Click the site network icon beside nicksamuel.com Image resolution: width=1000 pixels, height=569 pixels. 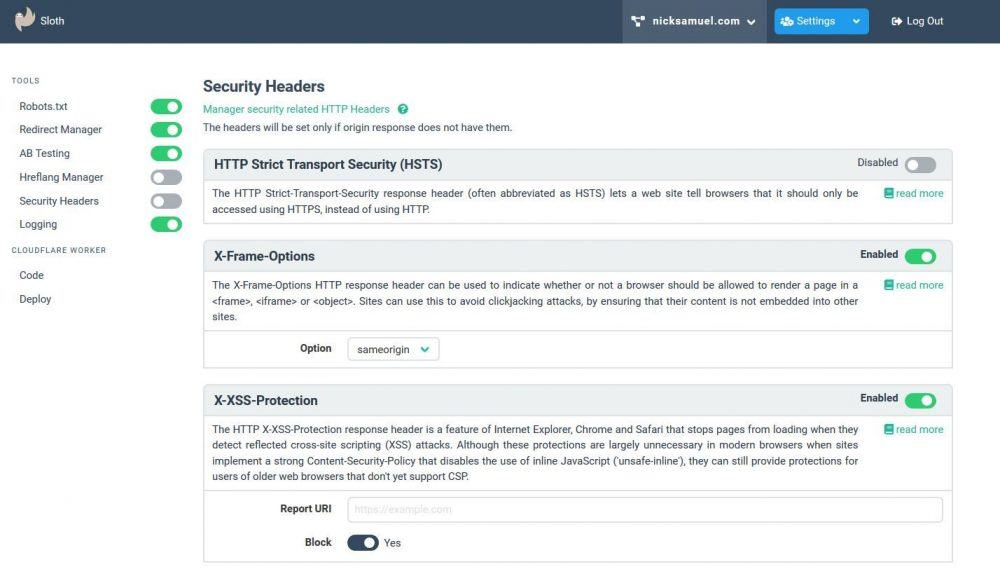[638, 21]
